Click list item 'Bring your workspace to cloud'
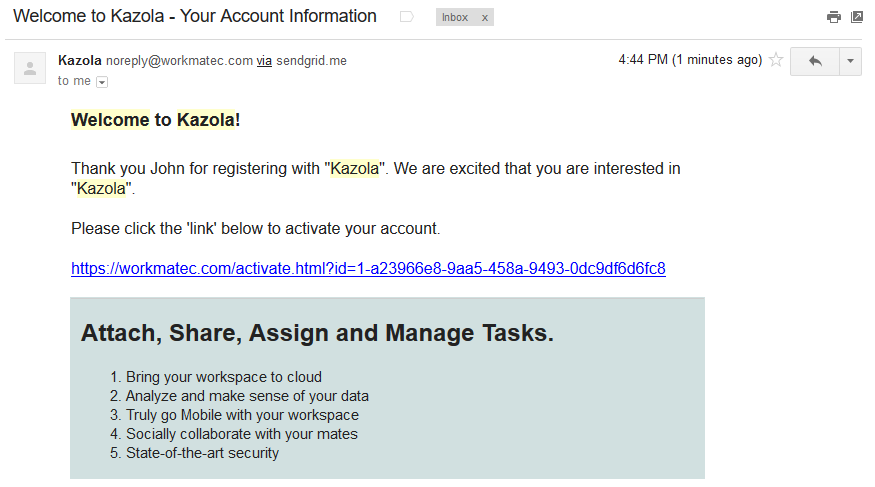The width and height of the screenshot is (875, 487). [224, 377]
